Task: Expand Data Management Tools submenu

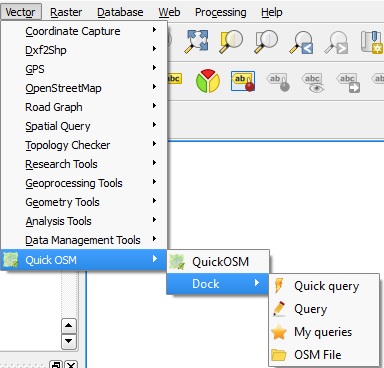Action: coord(84,240)
